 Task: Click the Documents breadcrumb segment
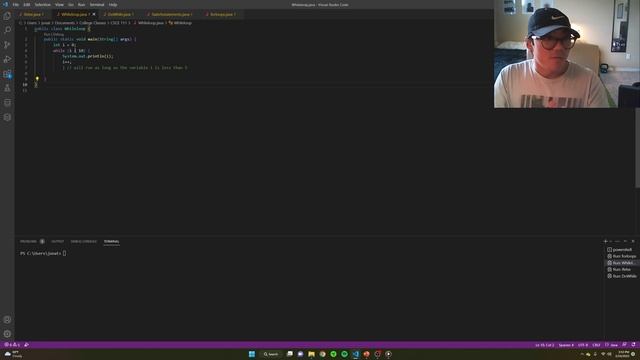pos(65,23)
